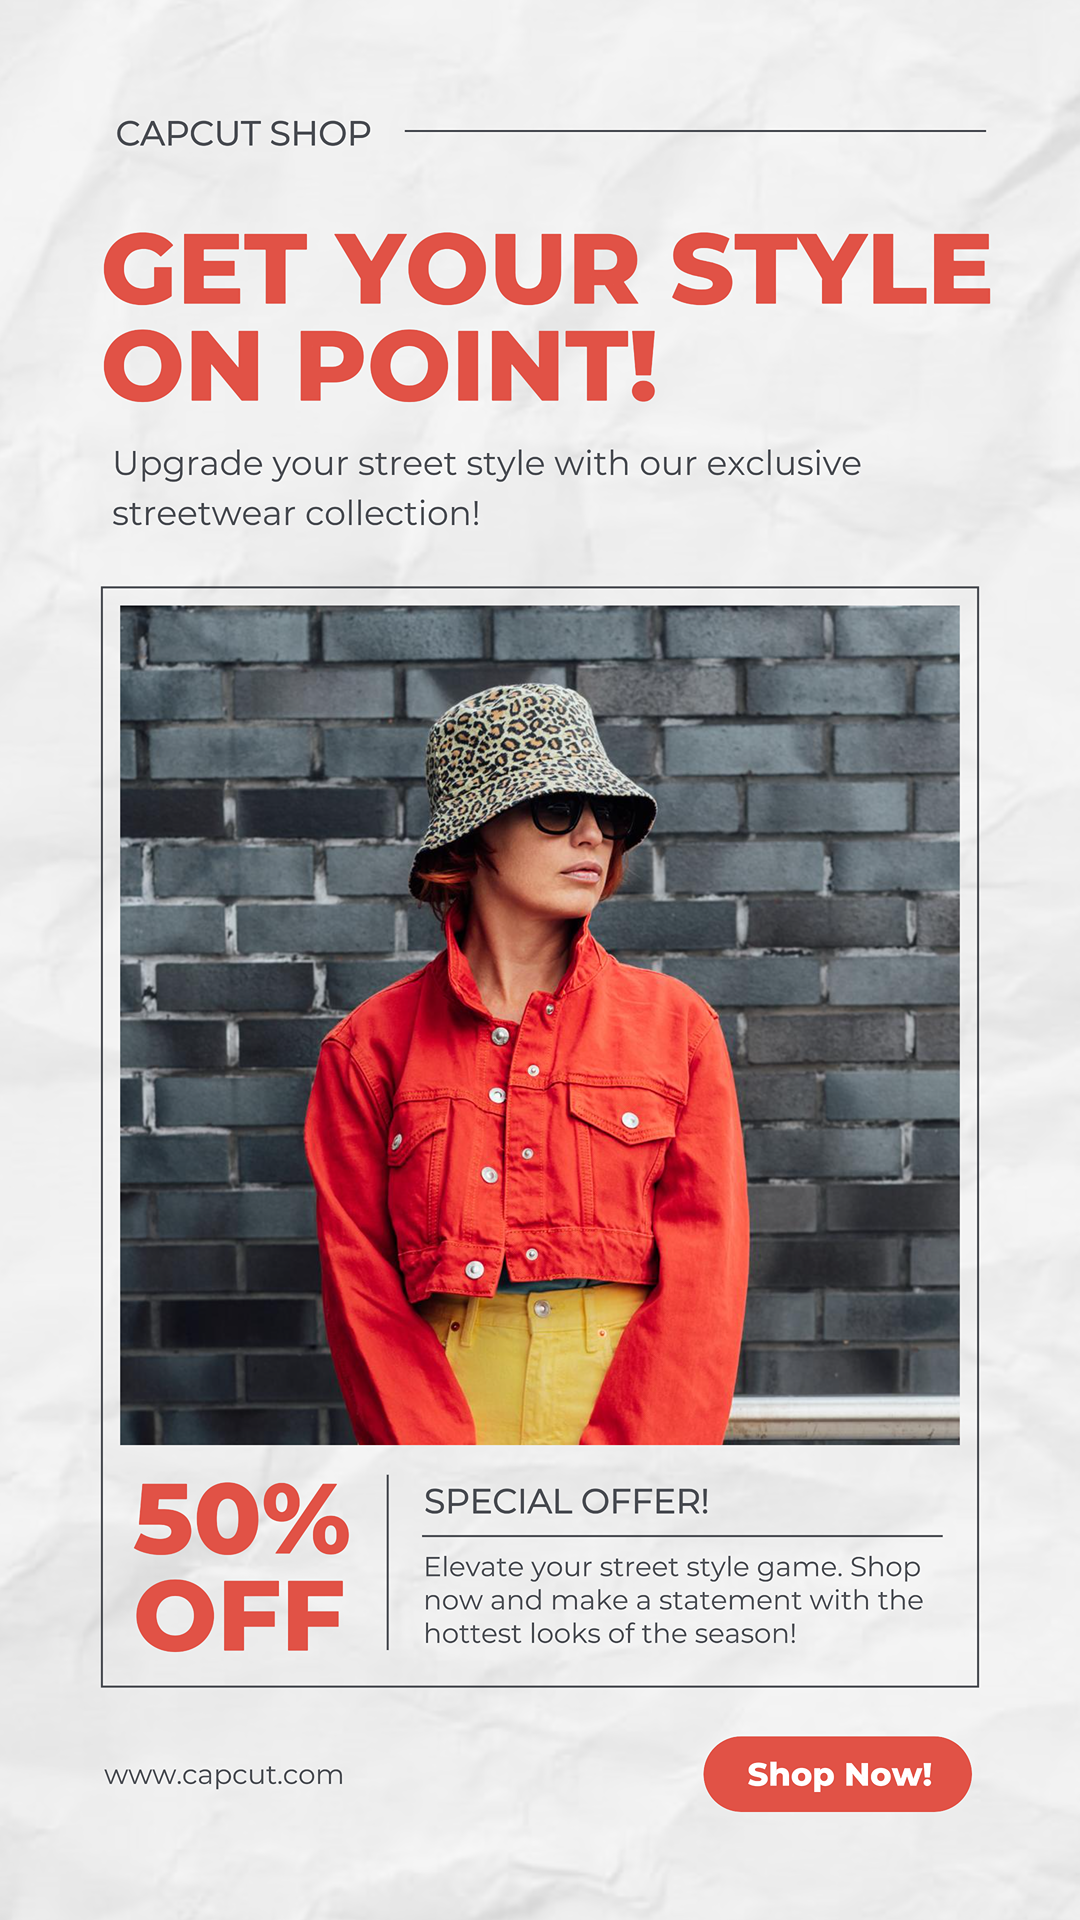This screenshot has height=1920, width=1080.
Task: Click the ON POINT! headline line
Action: click(x=380, y=366)
